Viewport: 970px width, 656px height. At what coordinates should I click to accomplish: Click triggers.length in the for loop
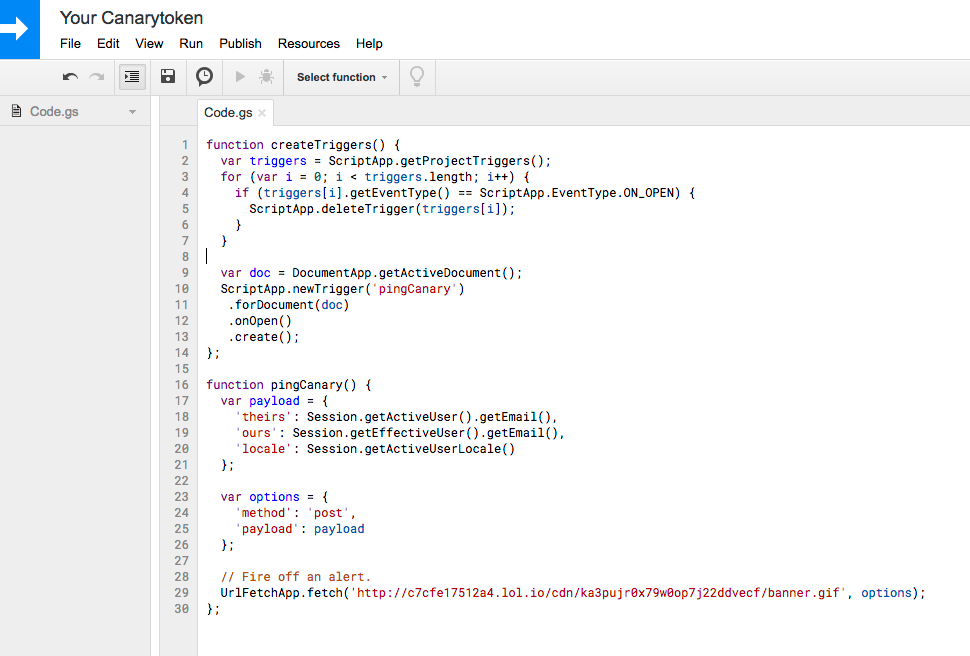tap(418, 177)
